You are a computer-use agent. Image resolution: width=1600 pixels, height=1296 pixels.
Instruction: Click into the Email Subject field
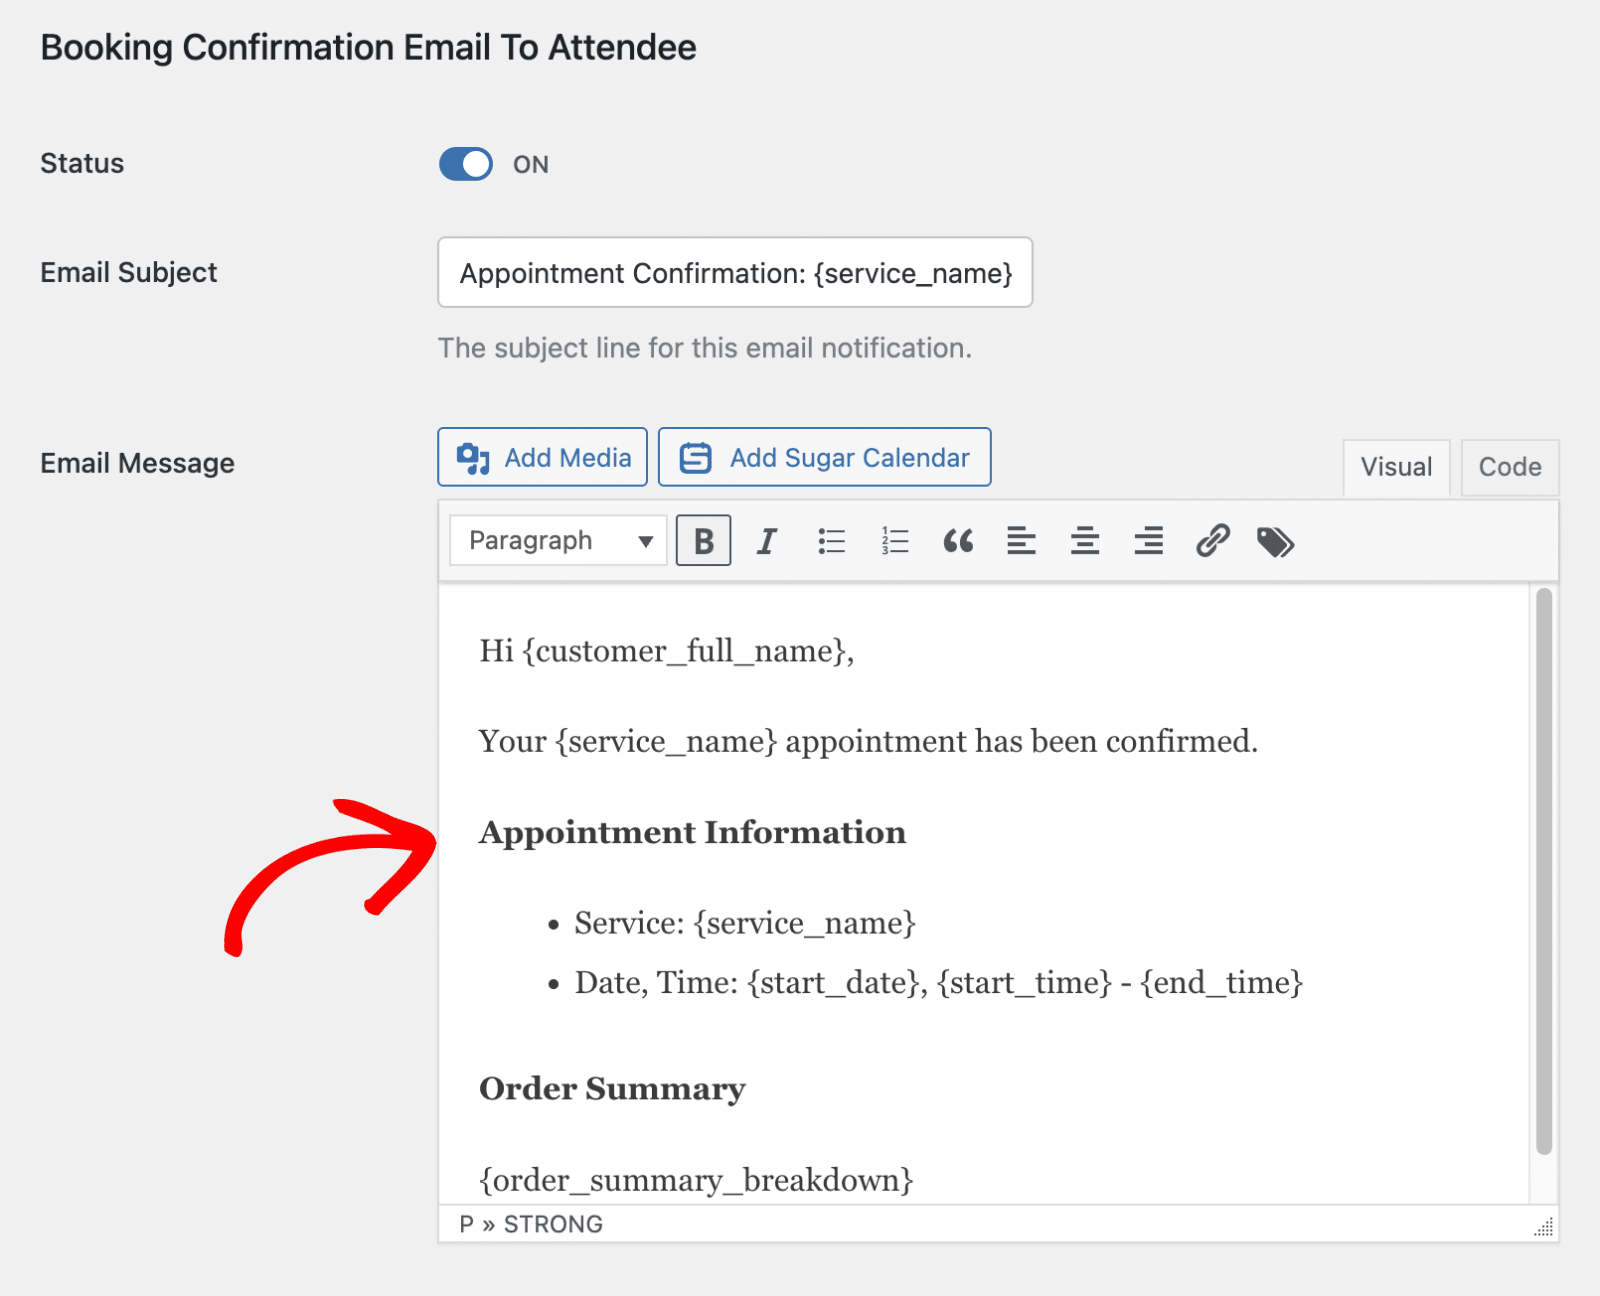(x=735, y=273)
